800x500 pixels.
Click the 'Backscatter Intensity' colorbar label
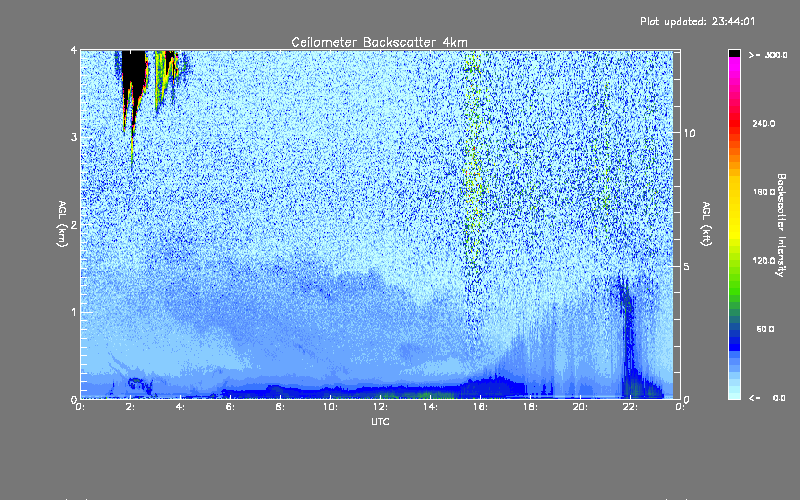pos(781,225)
